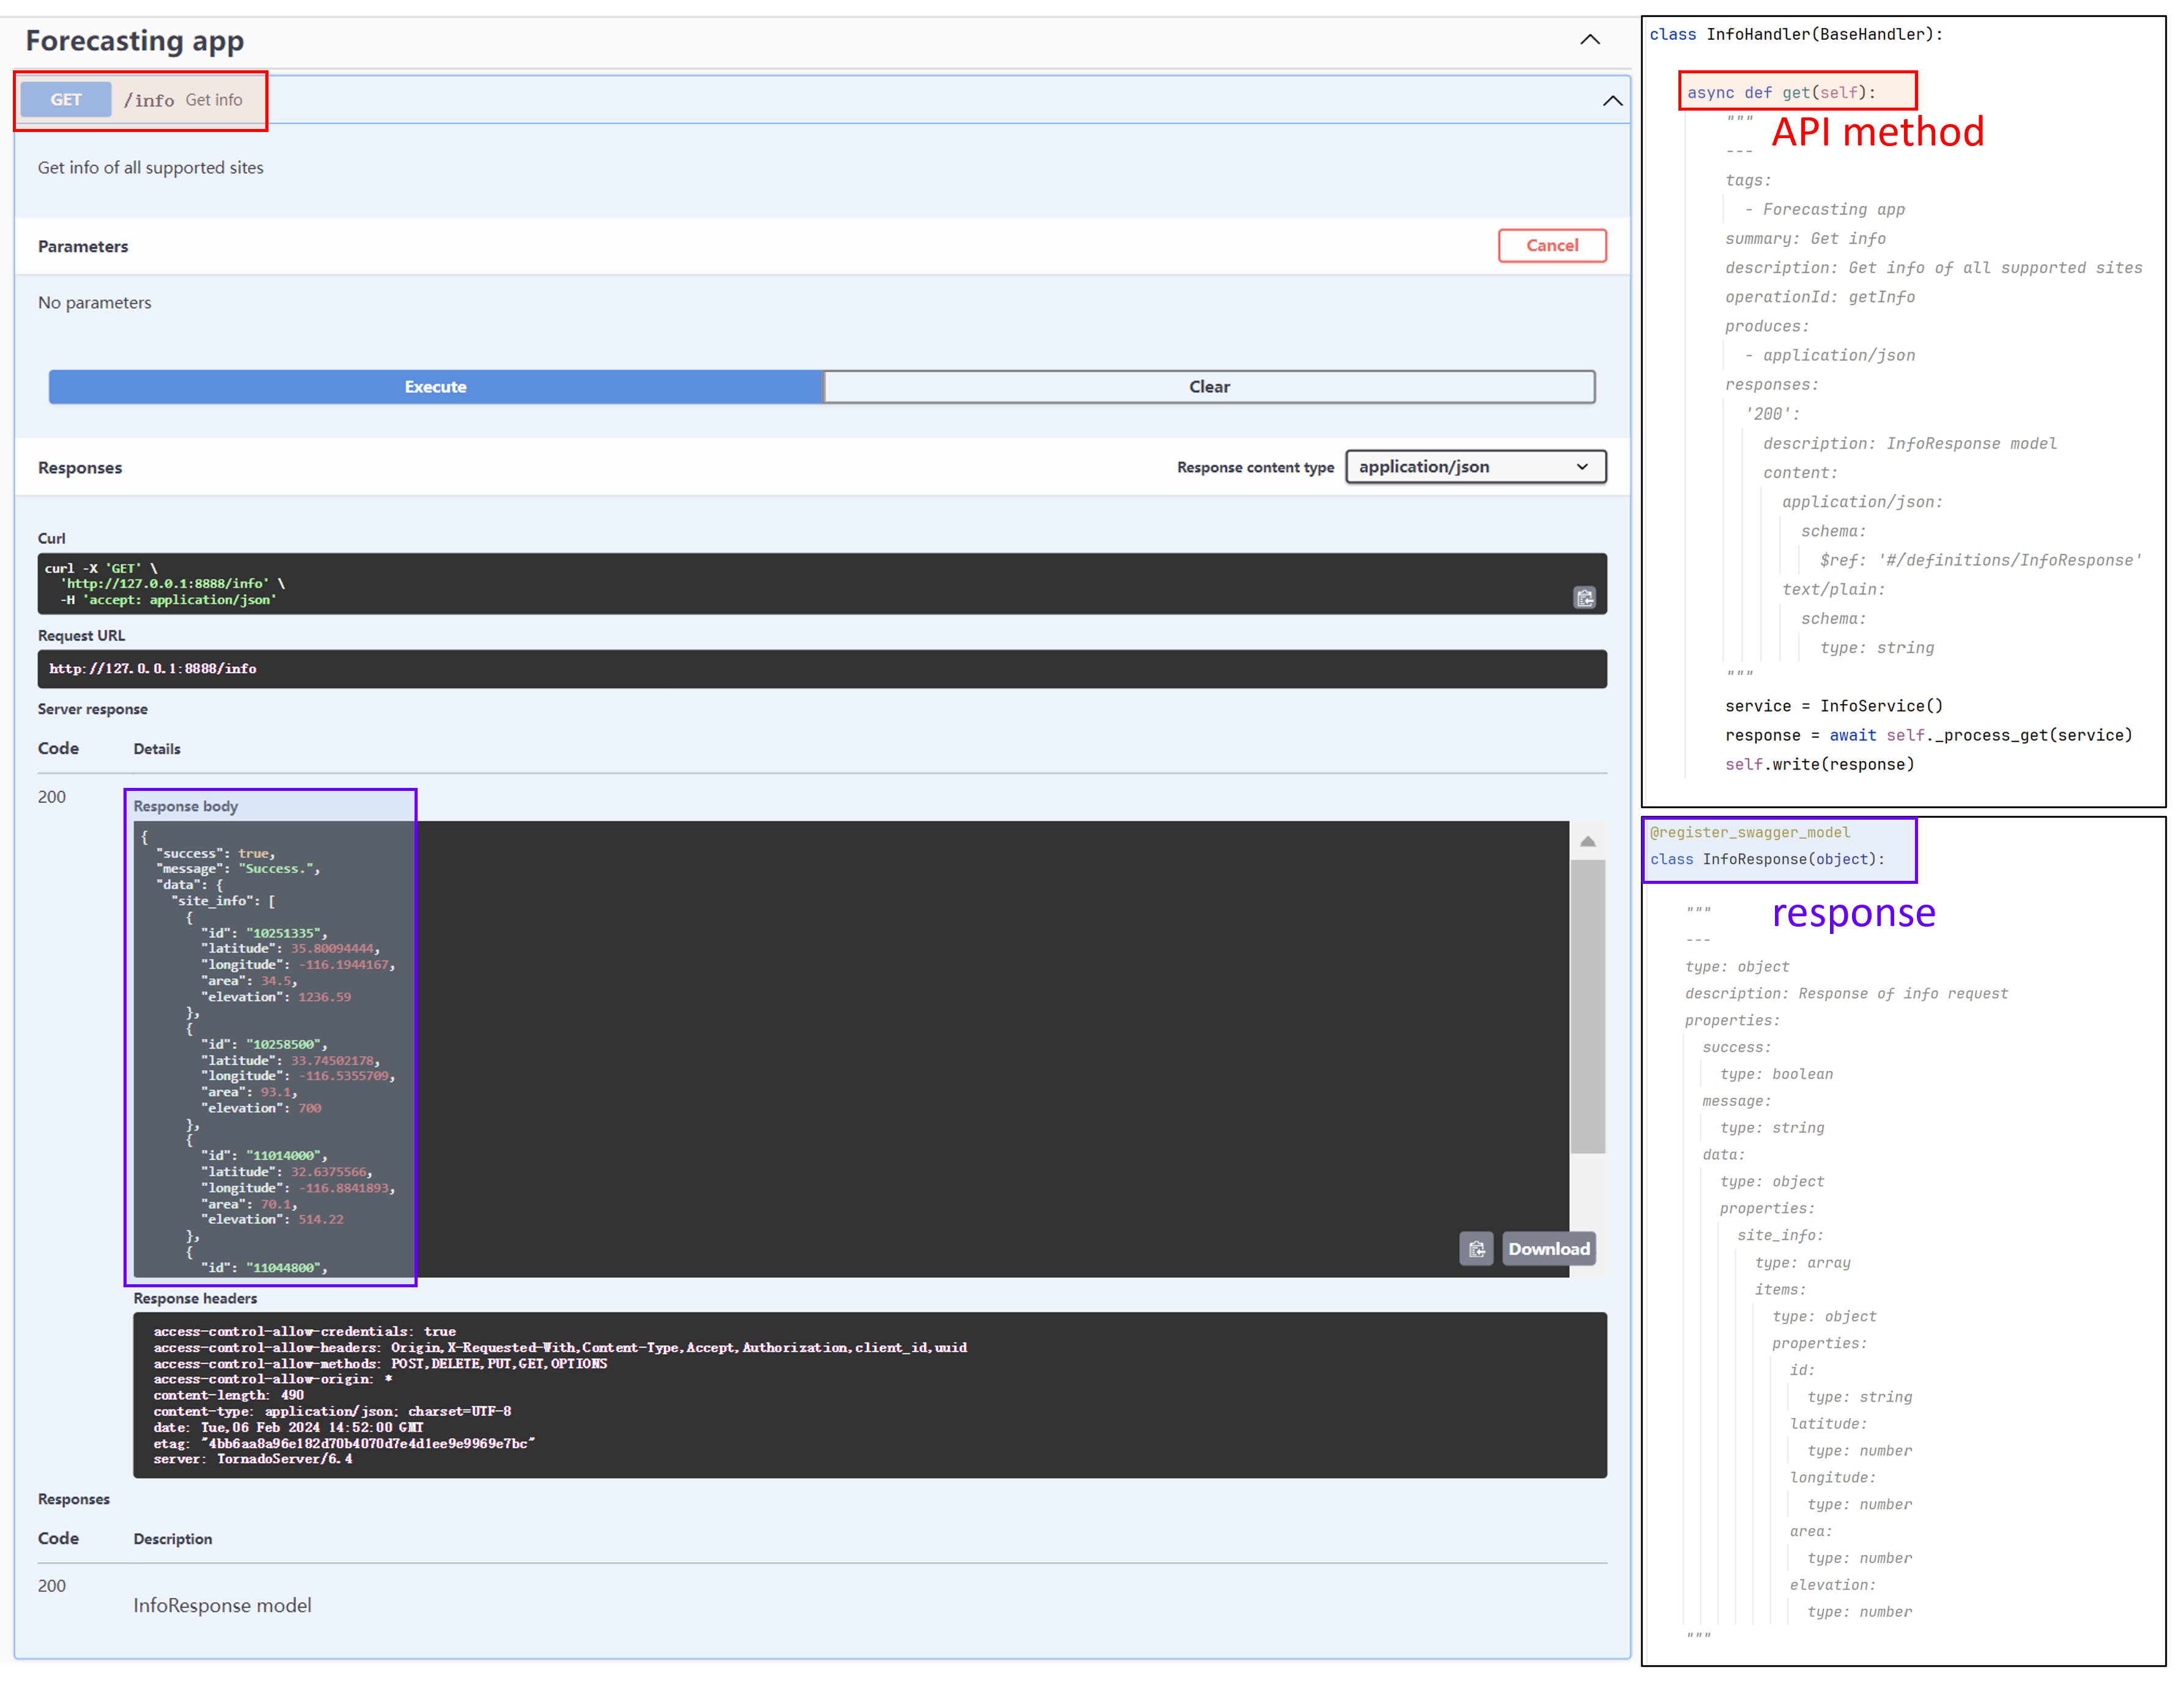Click the 'class InfoResponse(object)' code line
2184x1684 pixels.
click(x=1767, y=860)
